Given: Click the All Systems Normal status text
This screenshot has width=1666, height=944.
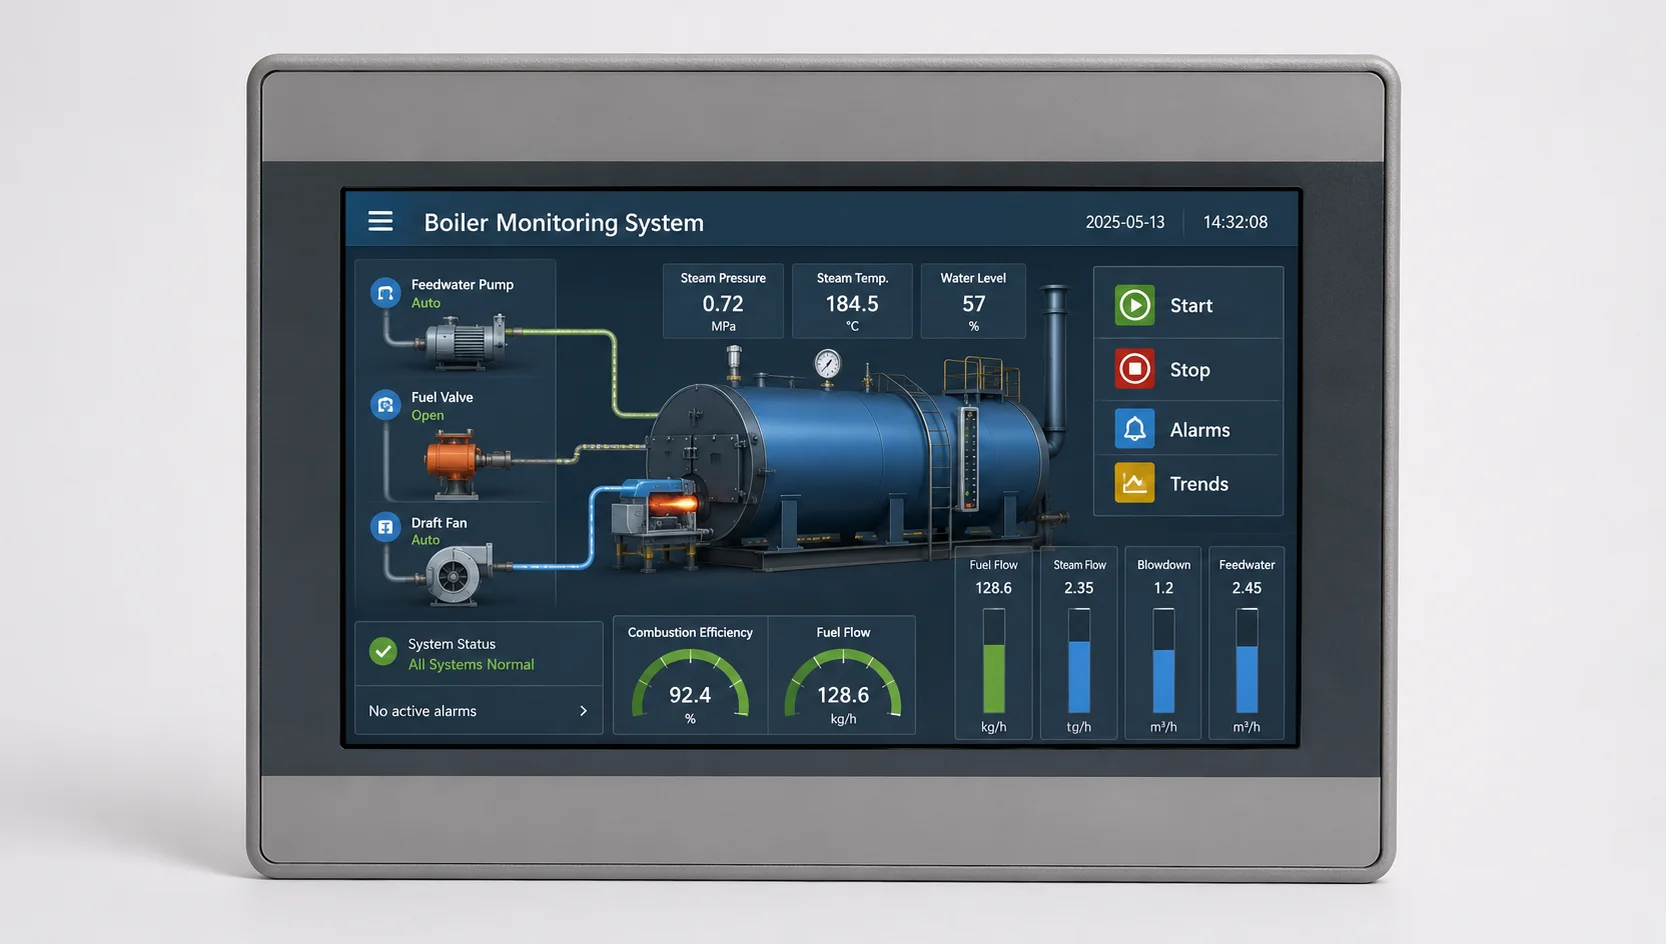Looking at the screenshot, I should pyautogui.click(x=471, y=664).
